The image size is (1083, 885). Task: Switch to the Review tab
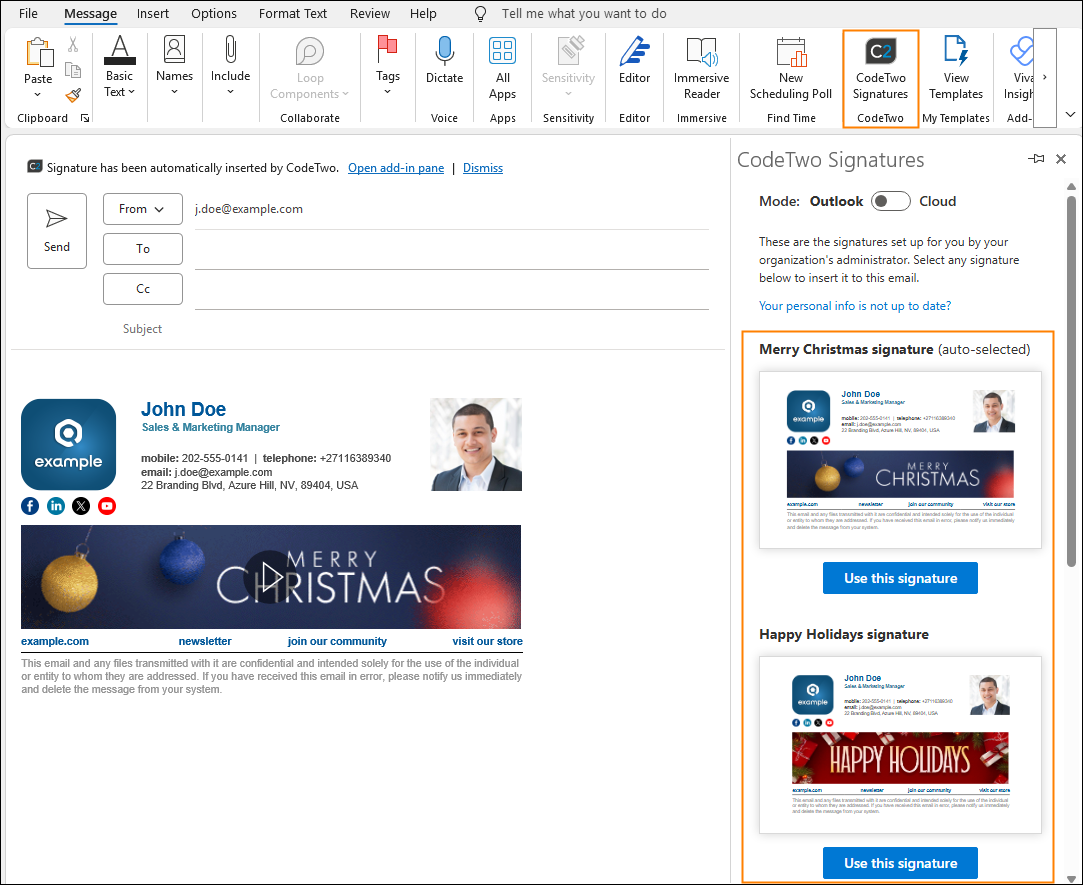point(370,13)
